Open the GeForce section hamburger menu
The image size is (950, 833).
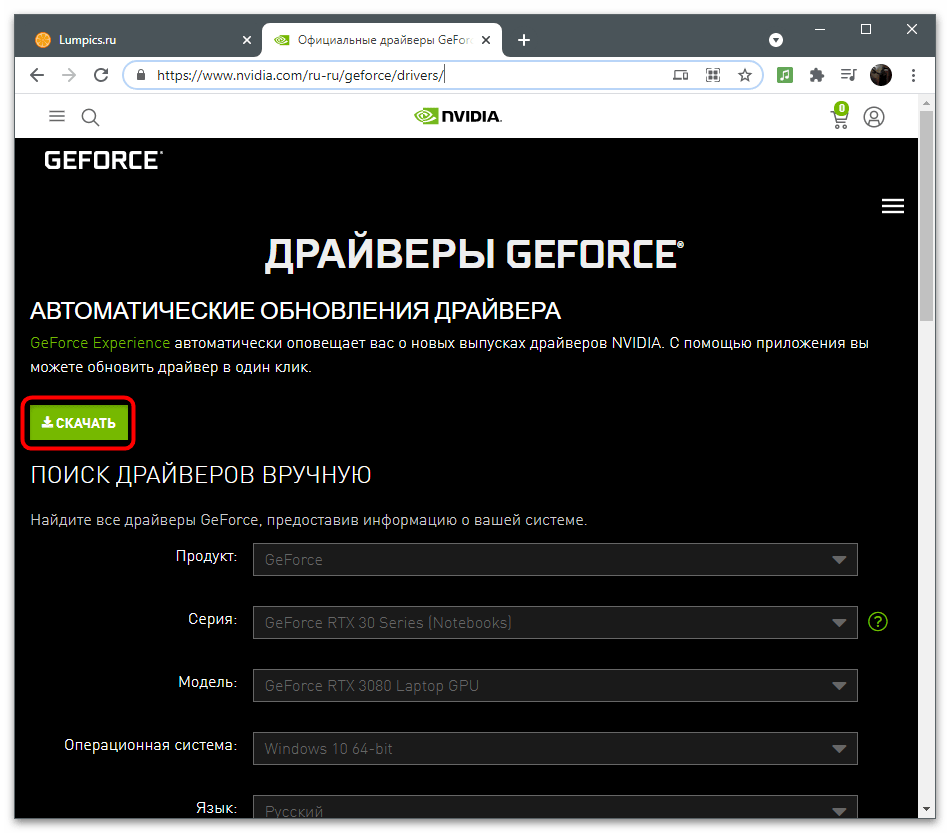tap(892, 206)
